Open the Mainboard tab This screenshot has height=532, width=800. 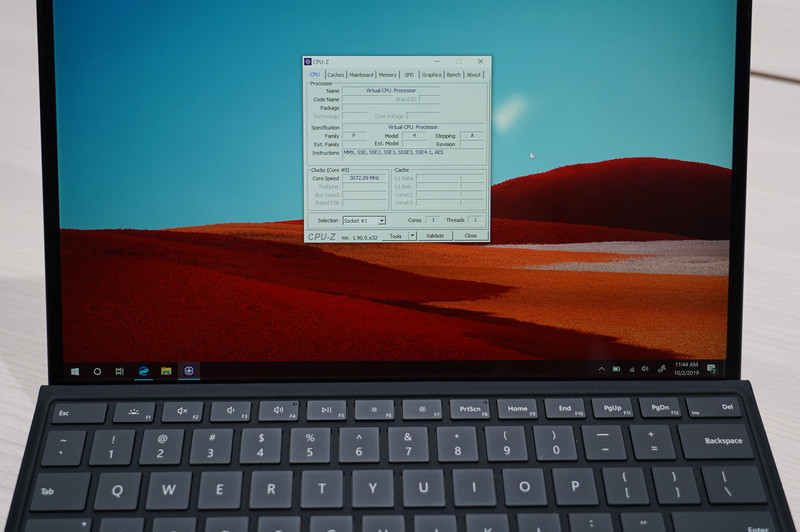(x=361, y=75)
